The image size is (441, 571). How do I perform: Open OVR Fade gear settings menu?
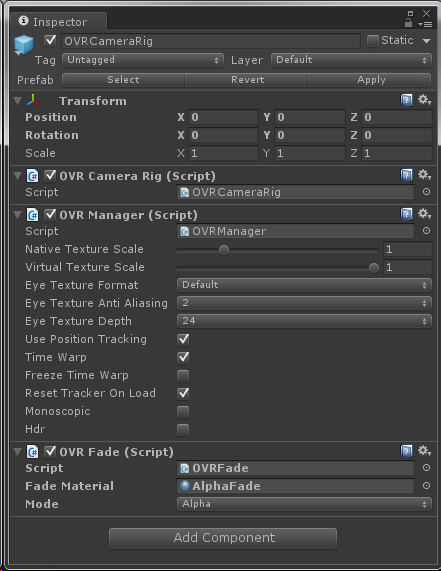click(x=424, y=451)
